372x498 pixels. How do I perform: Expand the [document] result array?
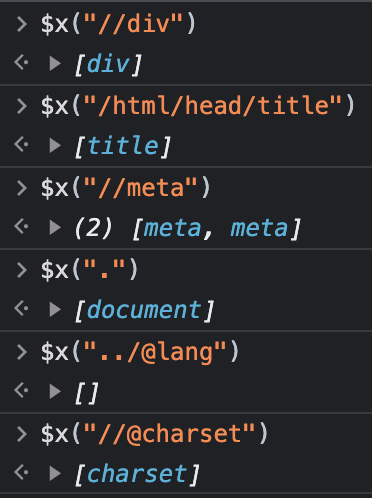55,310
